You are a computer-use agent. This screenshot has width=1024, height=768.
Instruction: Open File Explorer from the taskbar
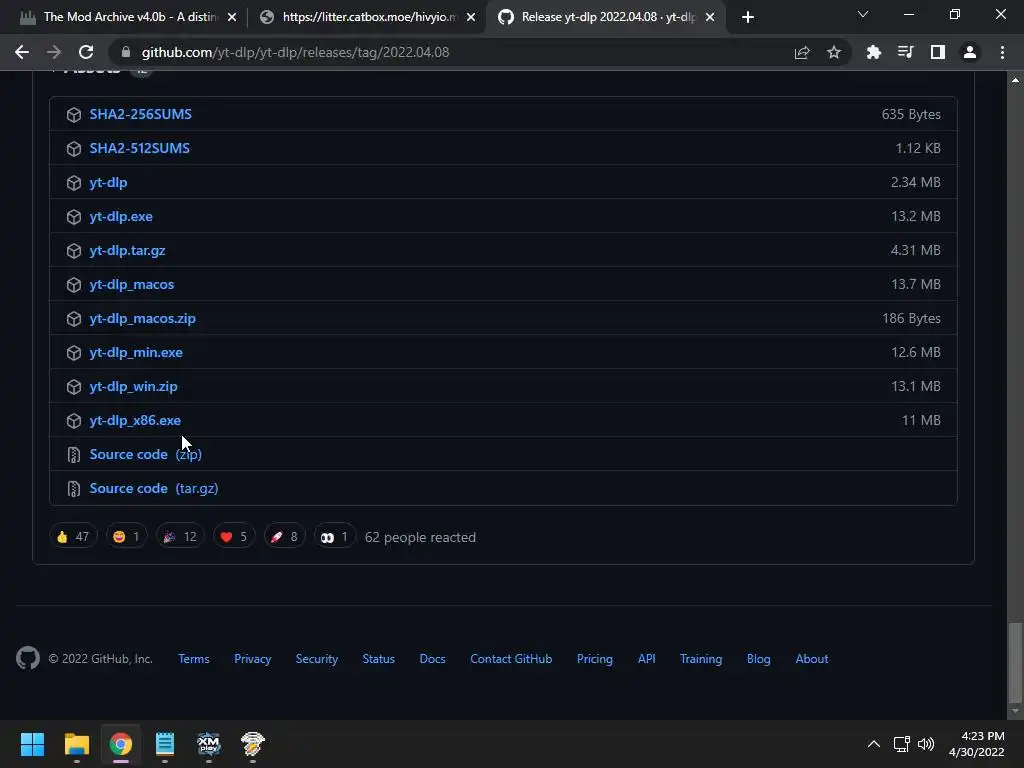click(76, 744)
